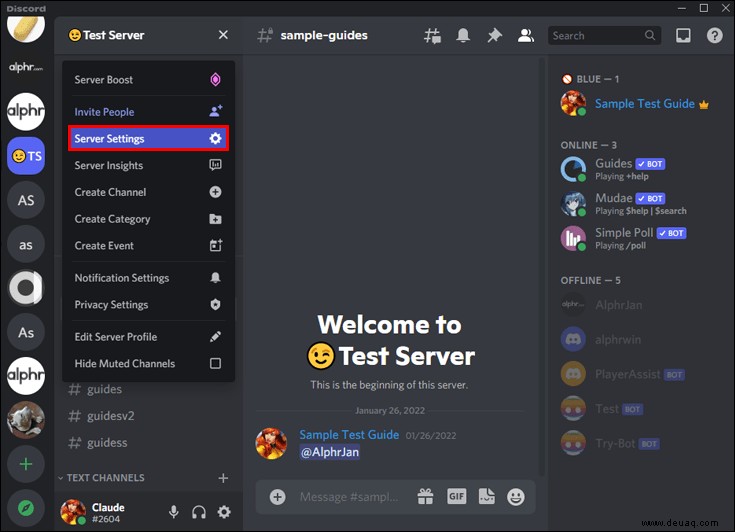The image size is (735, 532).
Task: Mute the microphone in user panel
Action: [x=173, y=512]
